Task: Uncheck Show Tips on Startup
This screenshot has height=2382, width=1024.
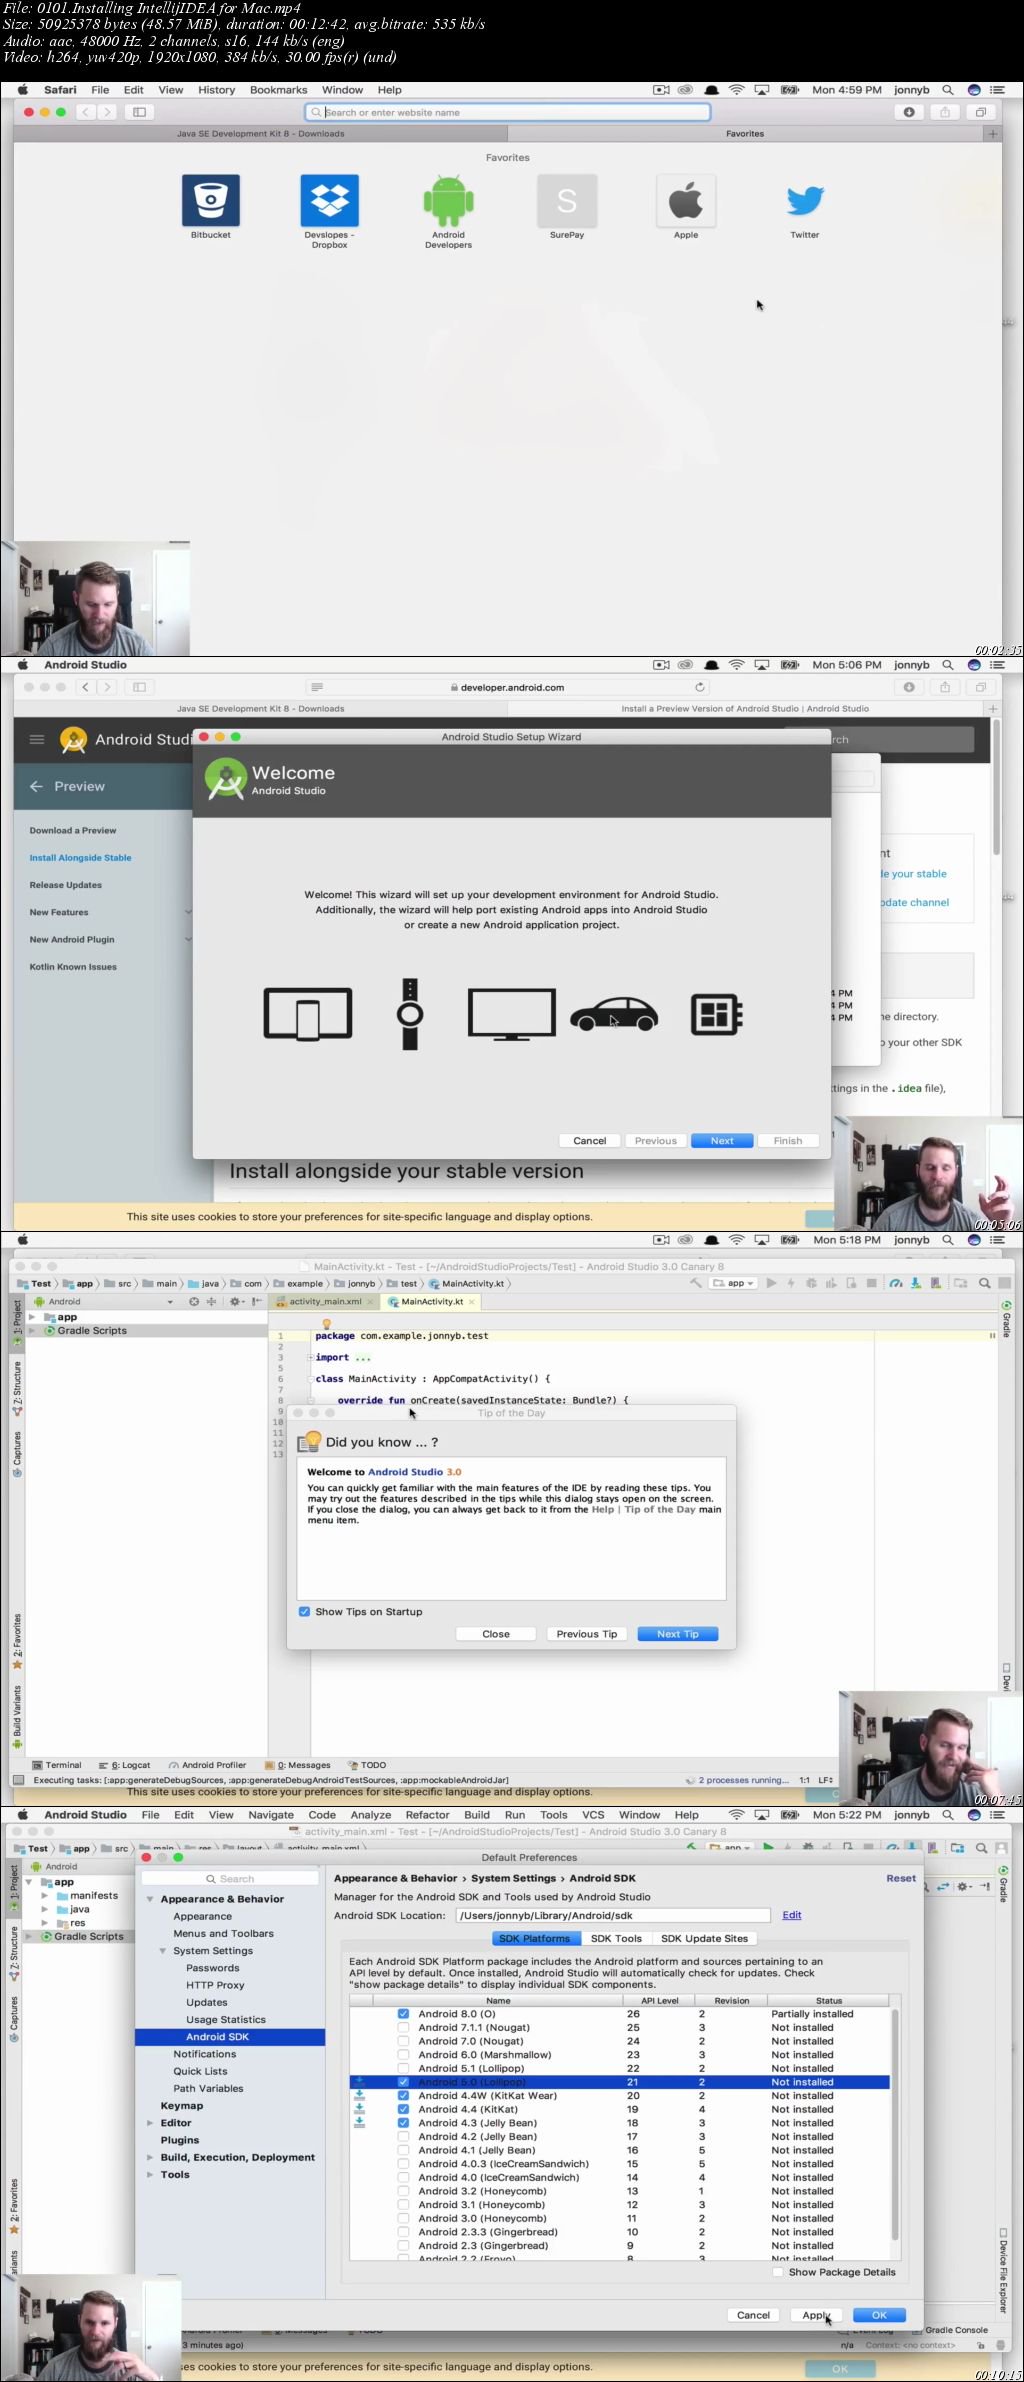Action: 304,1611
